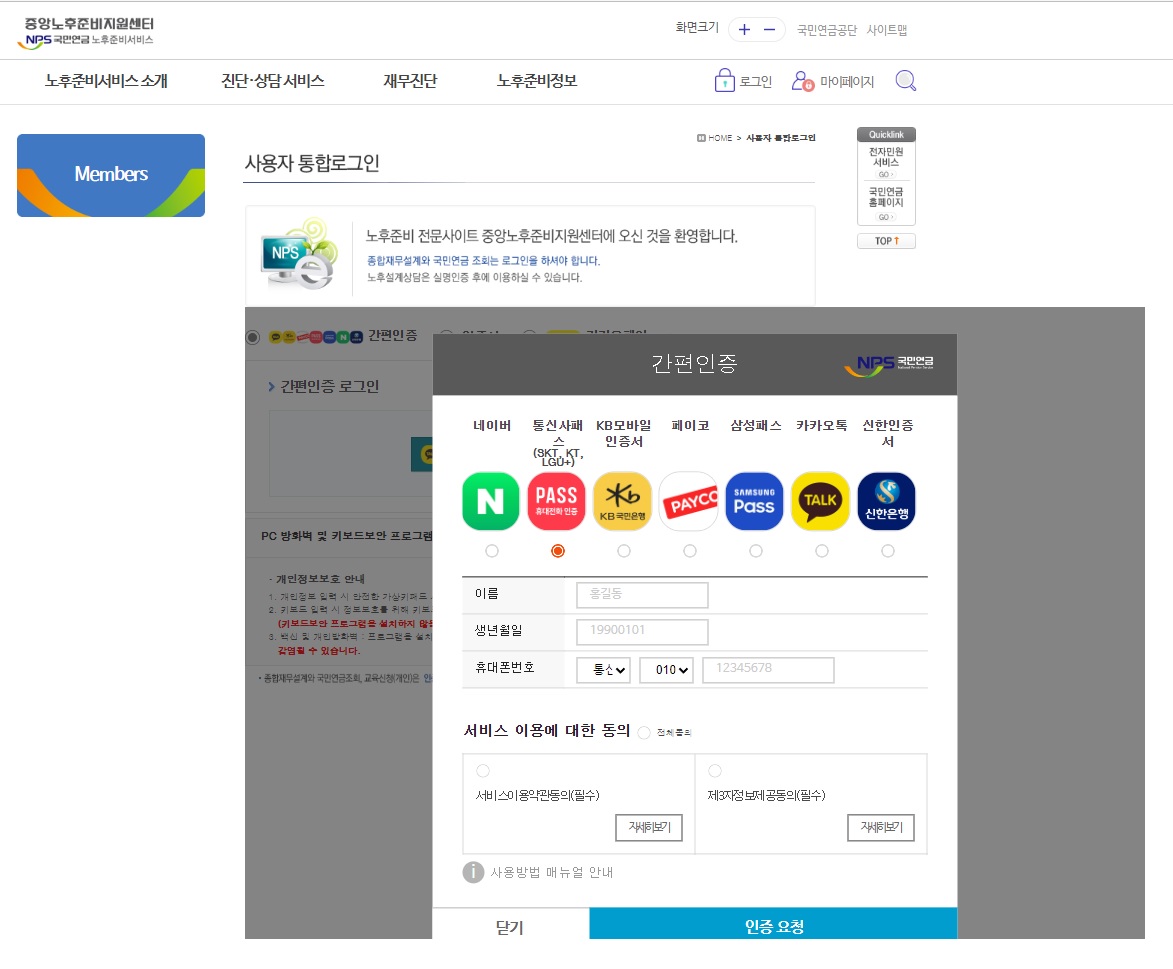Open 자세히보기 for the service terms
This screenshot has width=1173, height=969.
pos(648,827)
